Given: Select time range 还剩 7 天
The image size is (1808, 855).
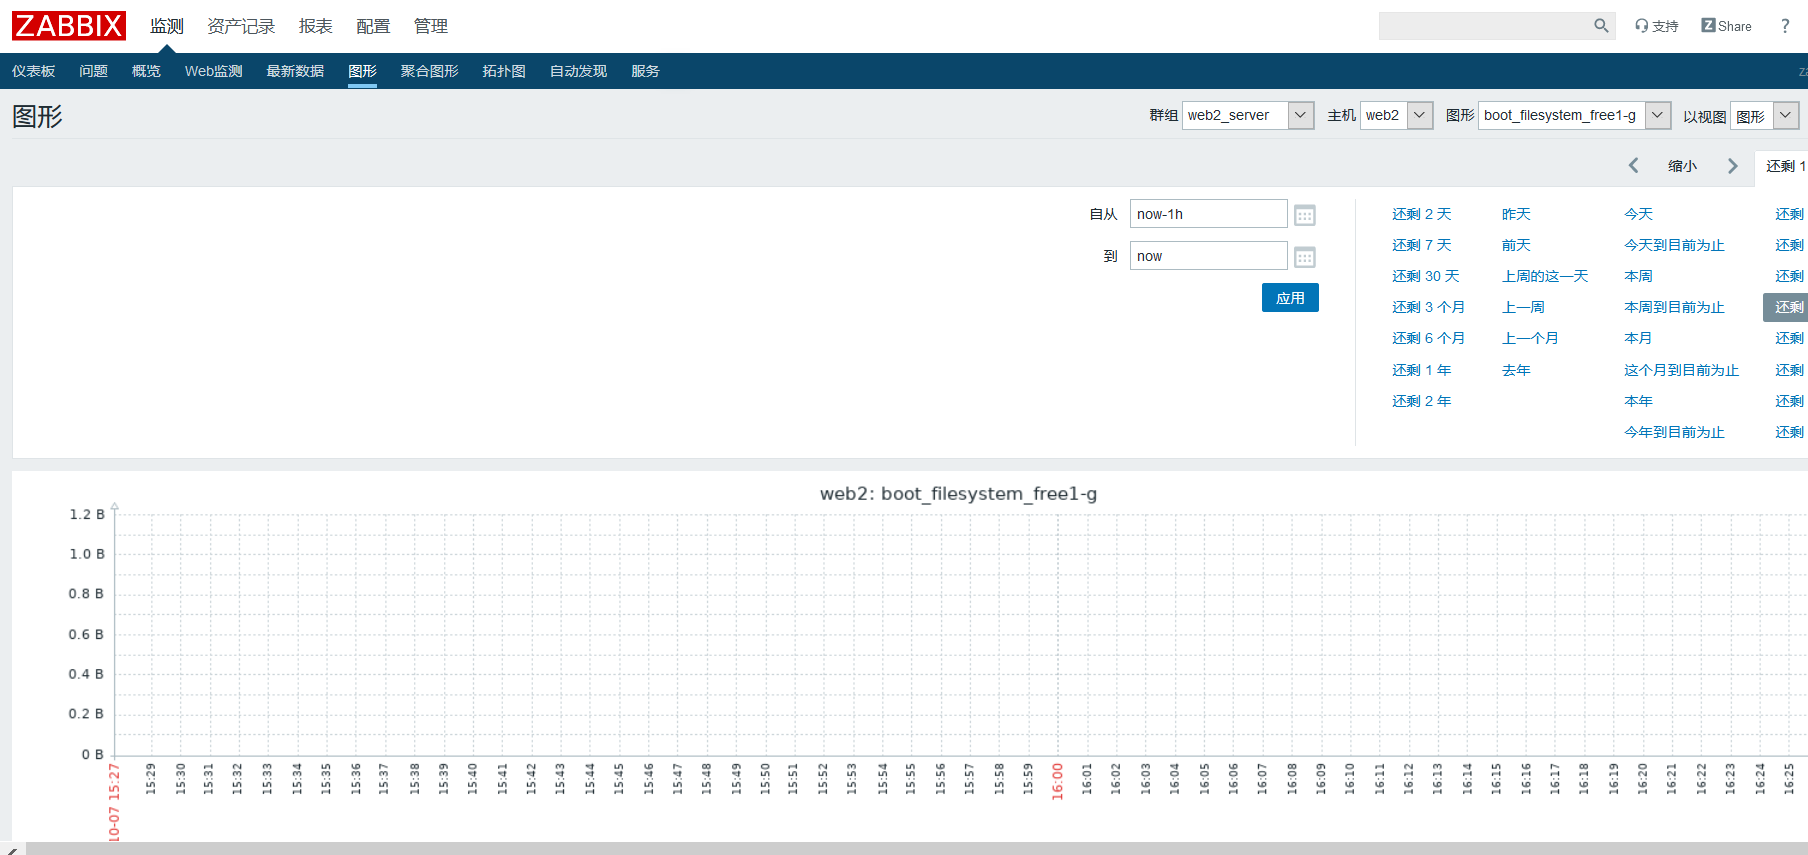Looking at the screenshot, I should (1421, 245).
